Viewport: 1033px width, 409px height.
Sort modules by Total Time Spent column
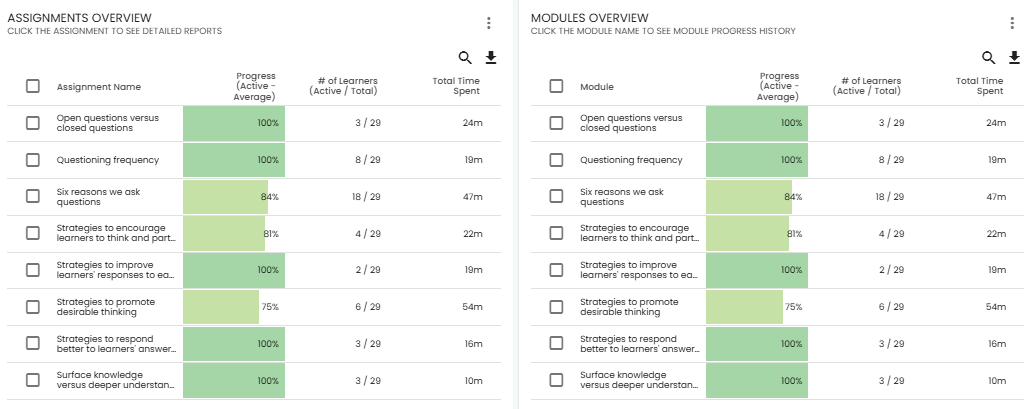(979, 86)
